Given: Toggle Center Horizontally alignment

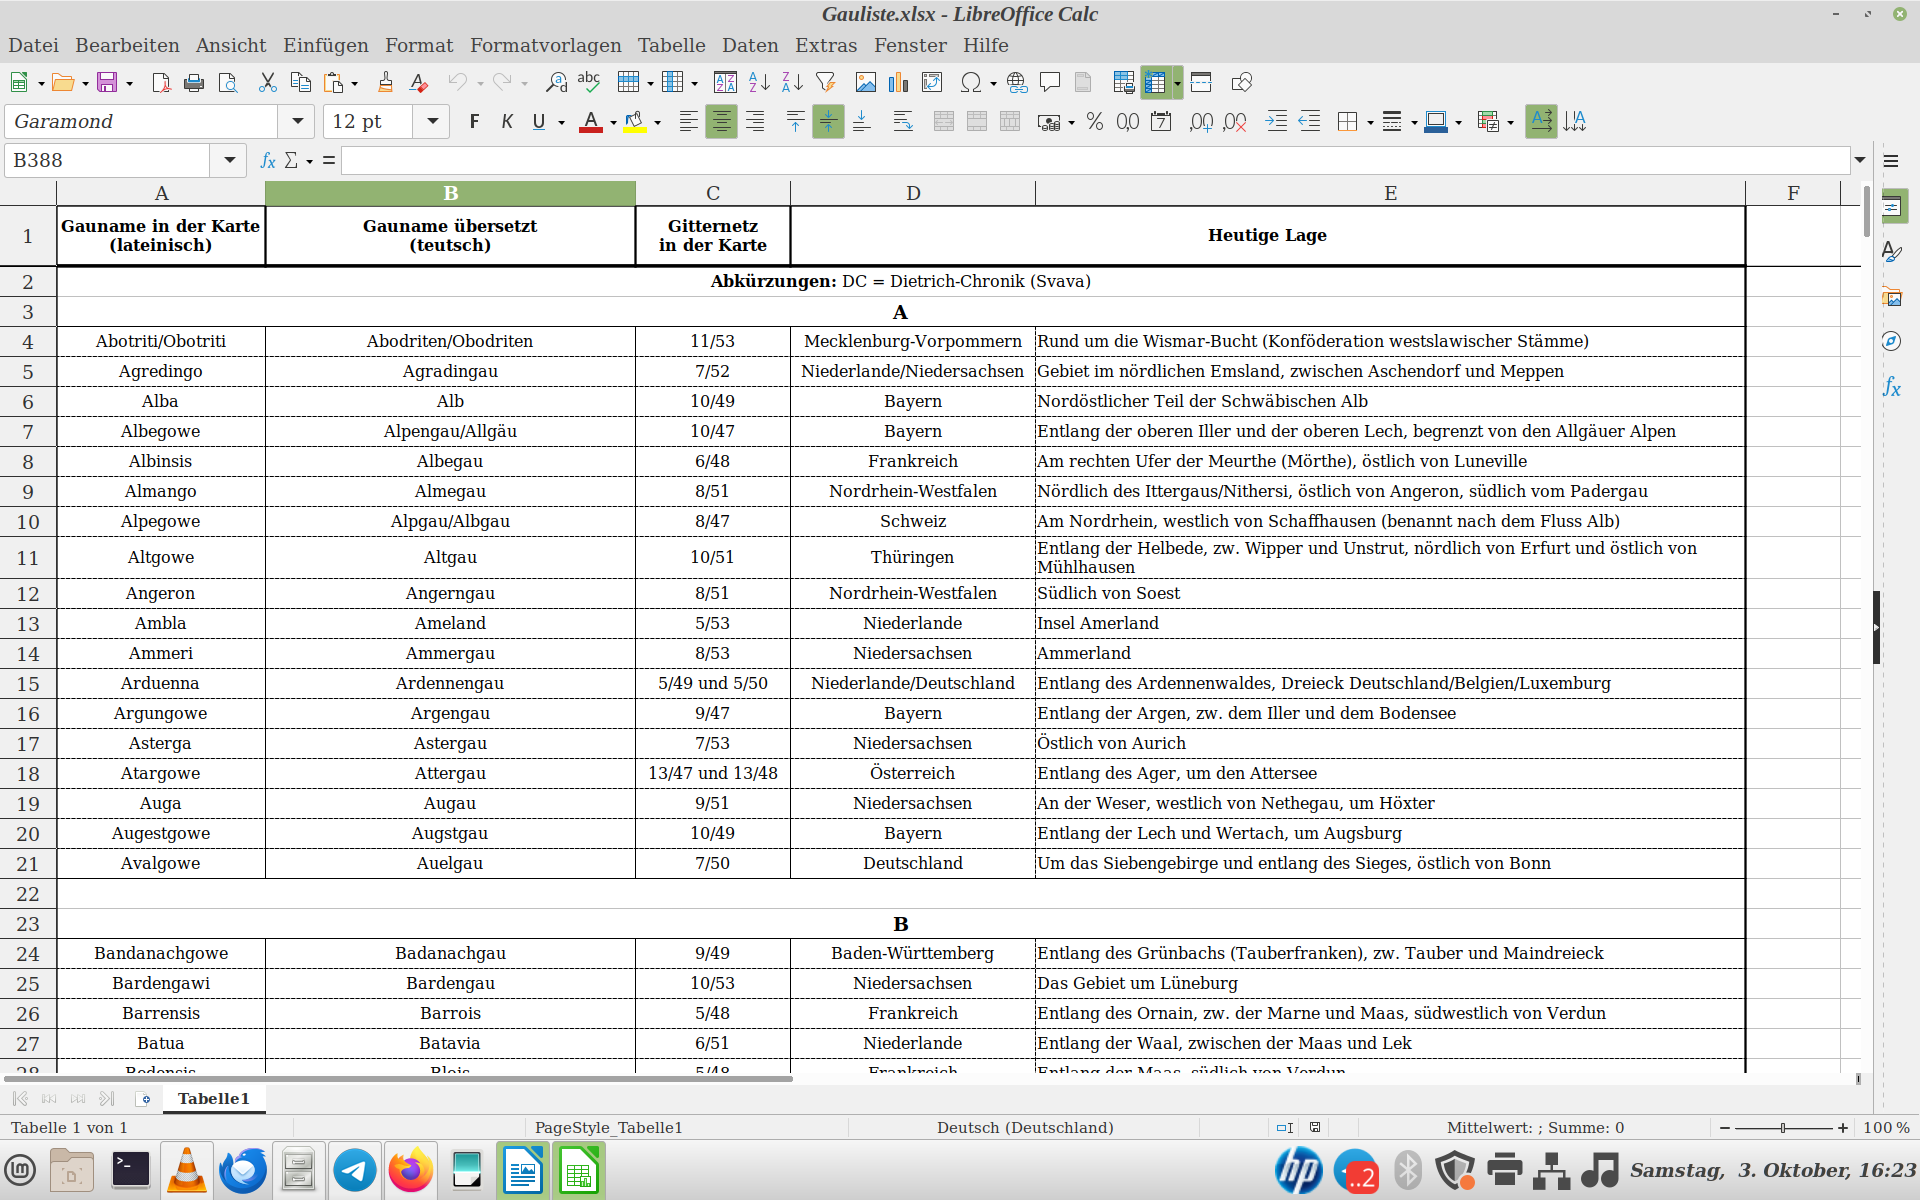Looking at the screenshot, I should 721,122.
